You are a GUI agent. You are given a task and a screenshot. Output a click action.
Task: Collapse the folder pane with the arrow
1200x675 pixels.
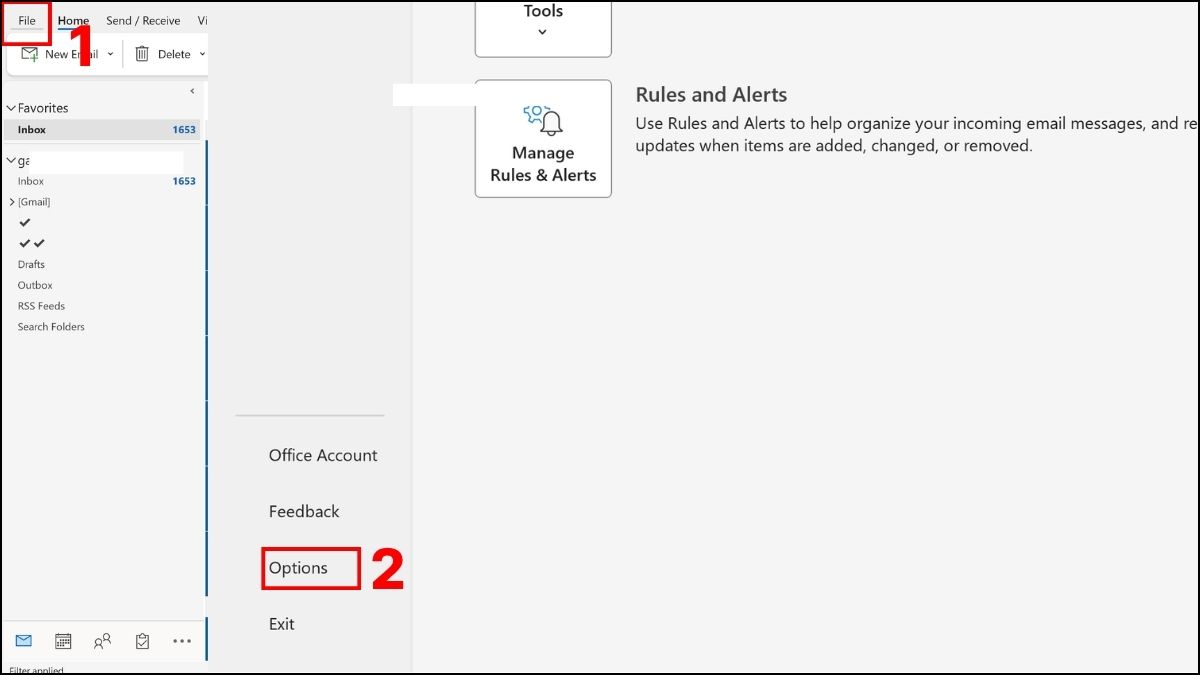[192, 91]
